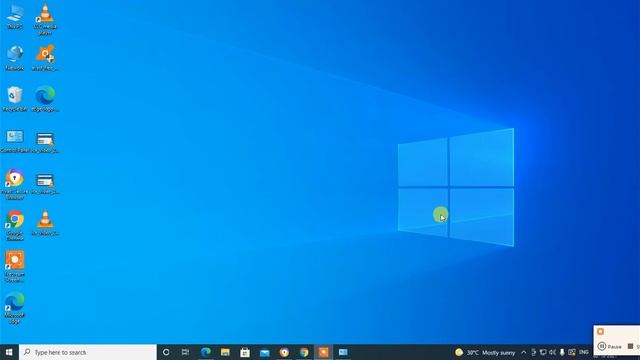Select the VLC video file beside Chrome
Viewport: 640px width, 360px height.
pos(45,223)
